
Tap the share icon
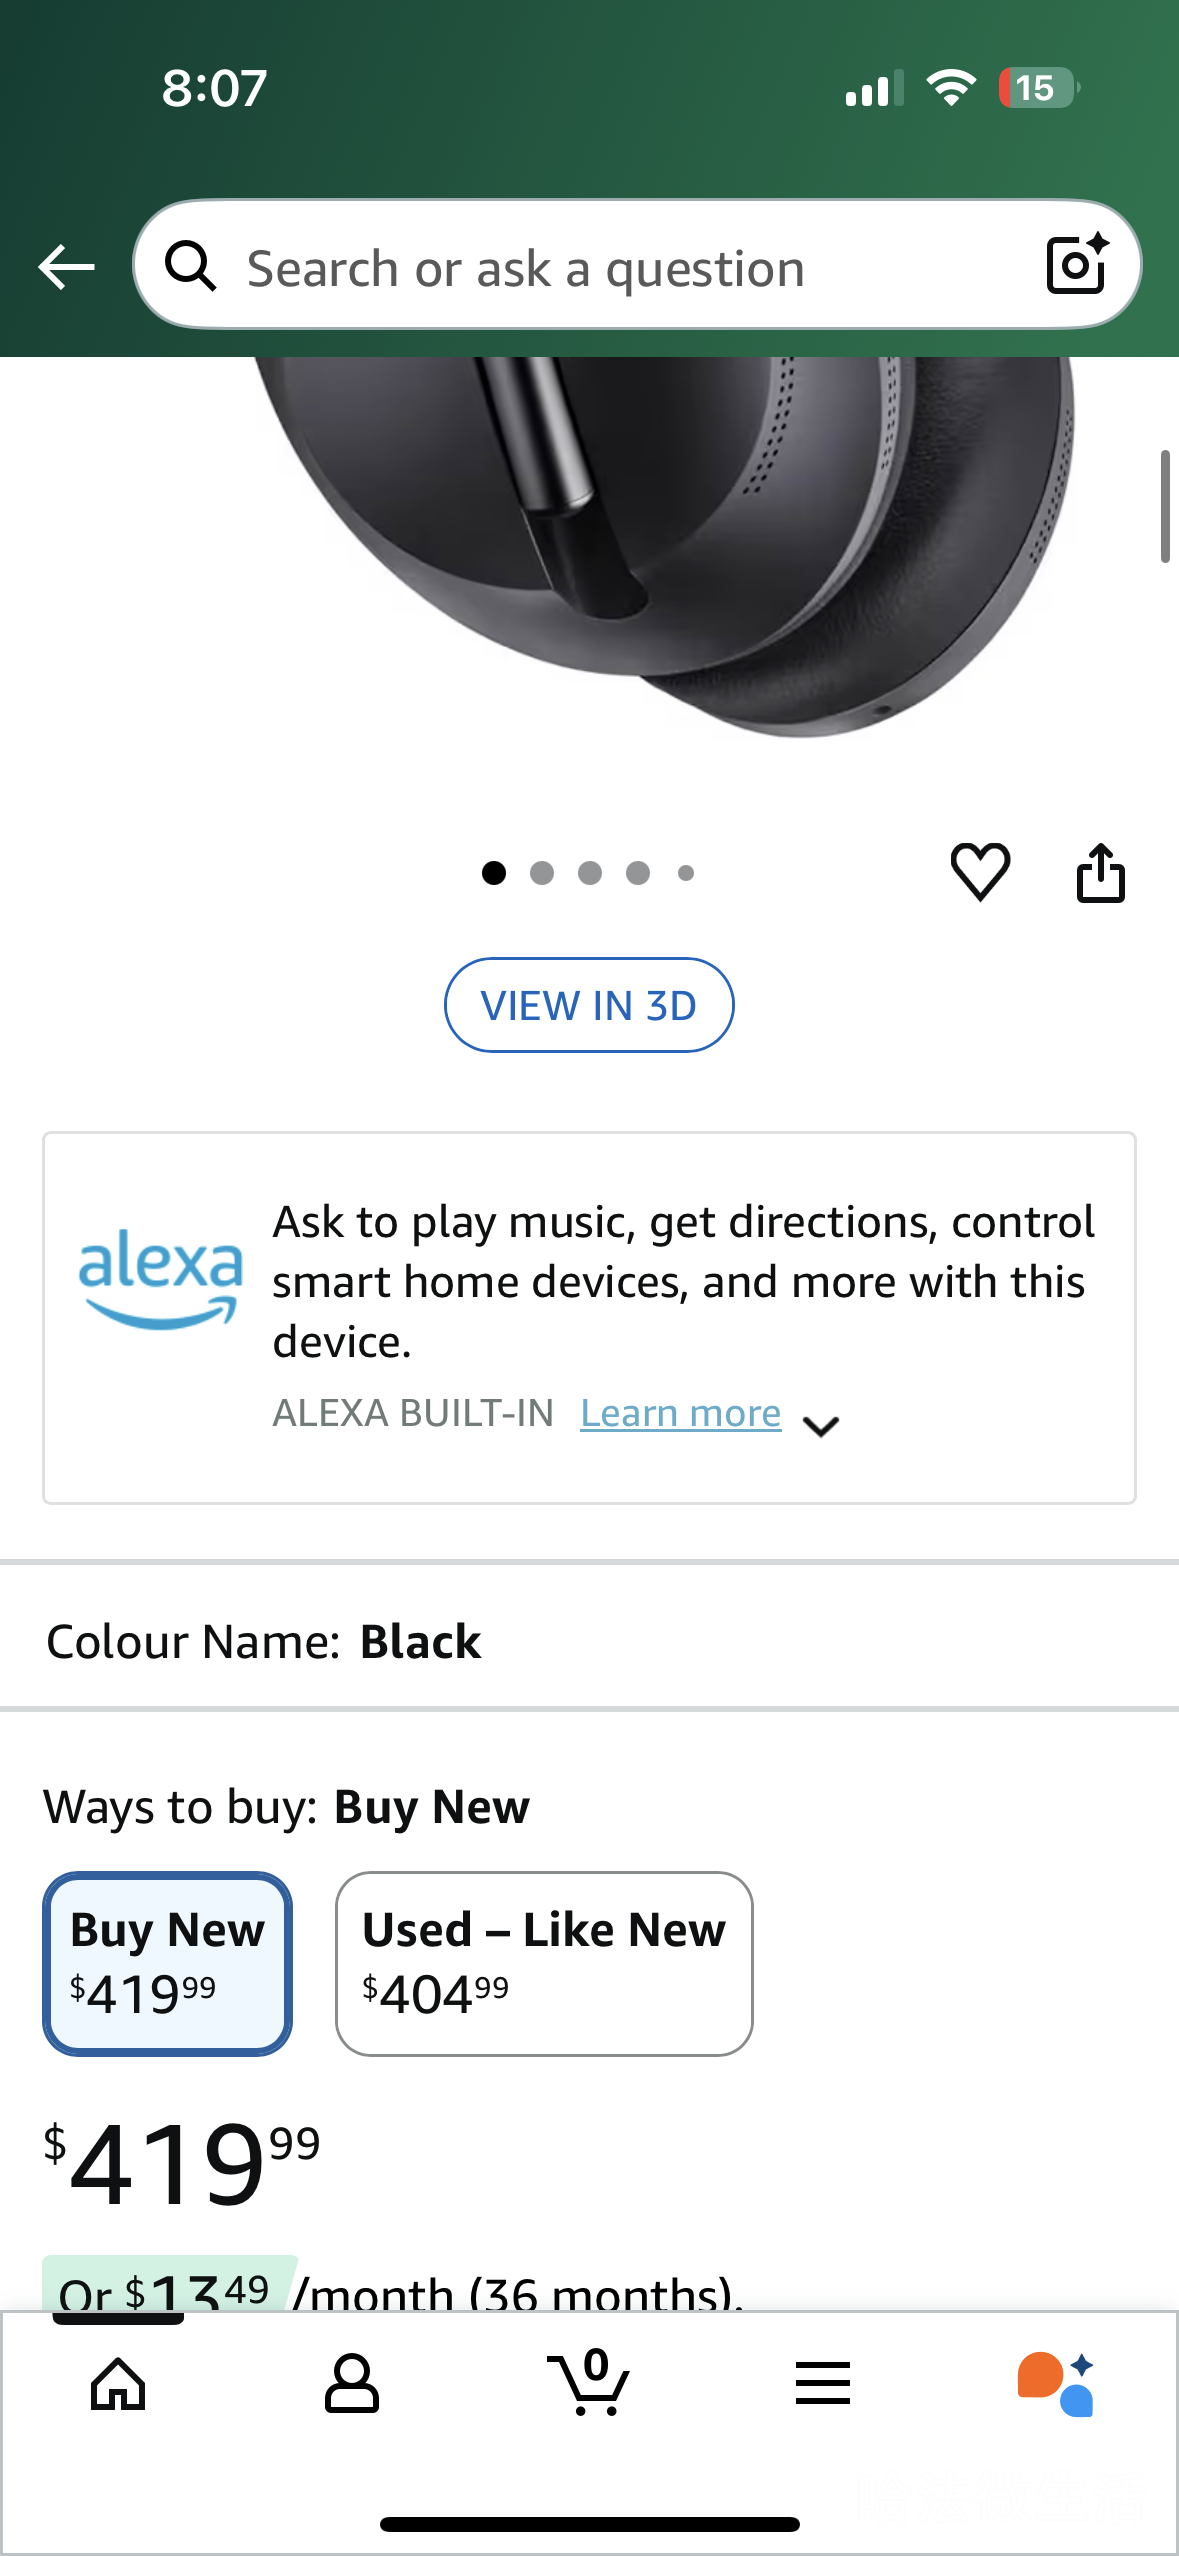1100,873
